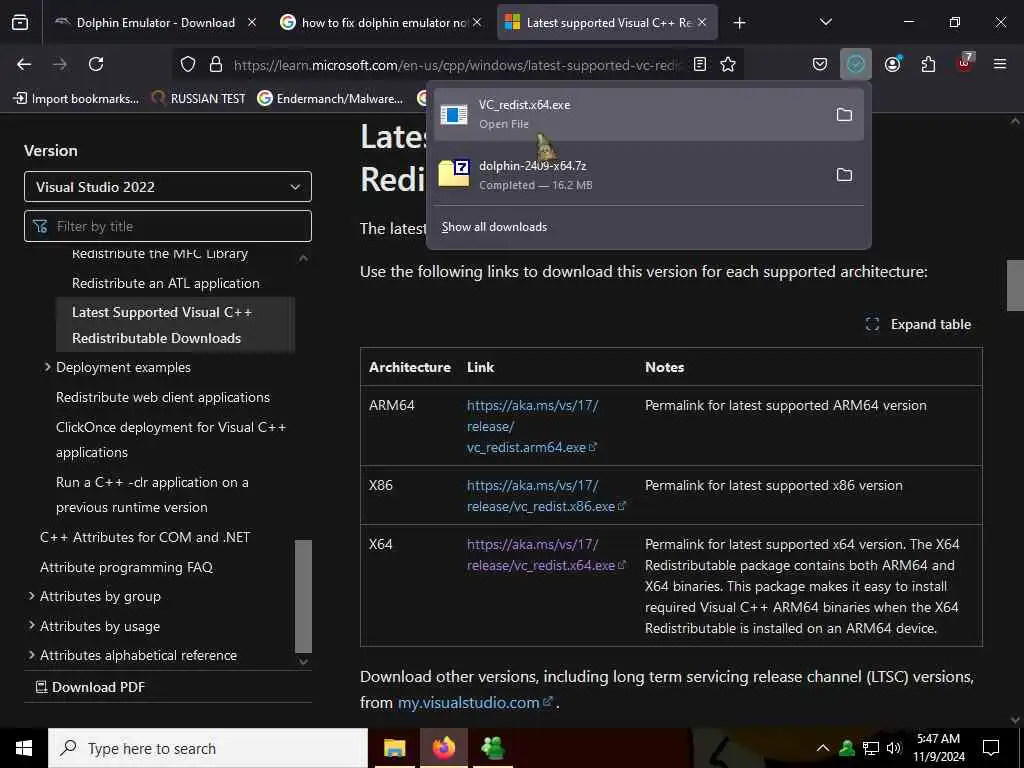
Task: Click Show all downloads
Action: (494, 227)
